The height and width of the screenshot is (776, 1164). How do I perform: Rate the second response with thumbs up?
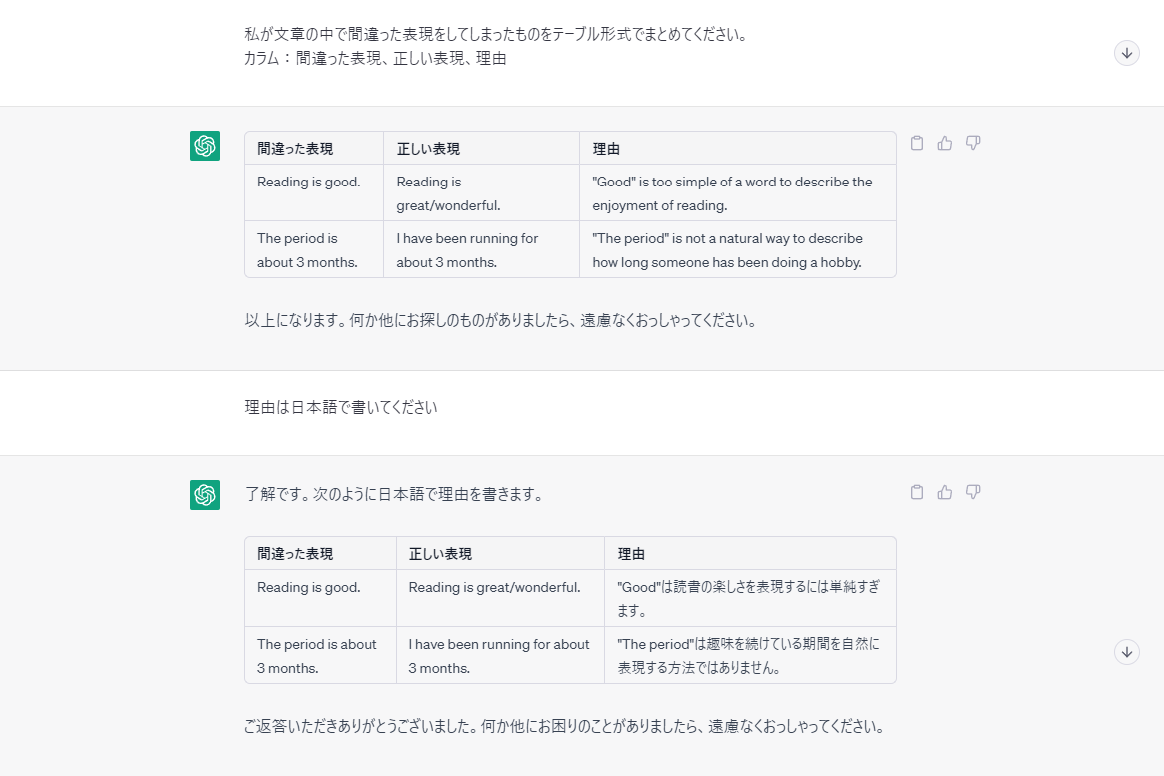(945, 492)
